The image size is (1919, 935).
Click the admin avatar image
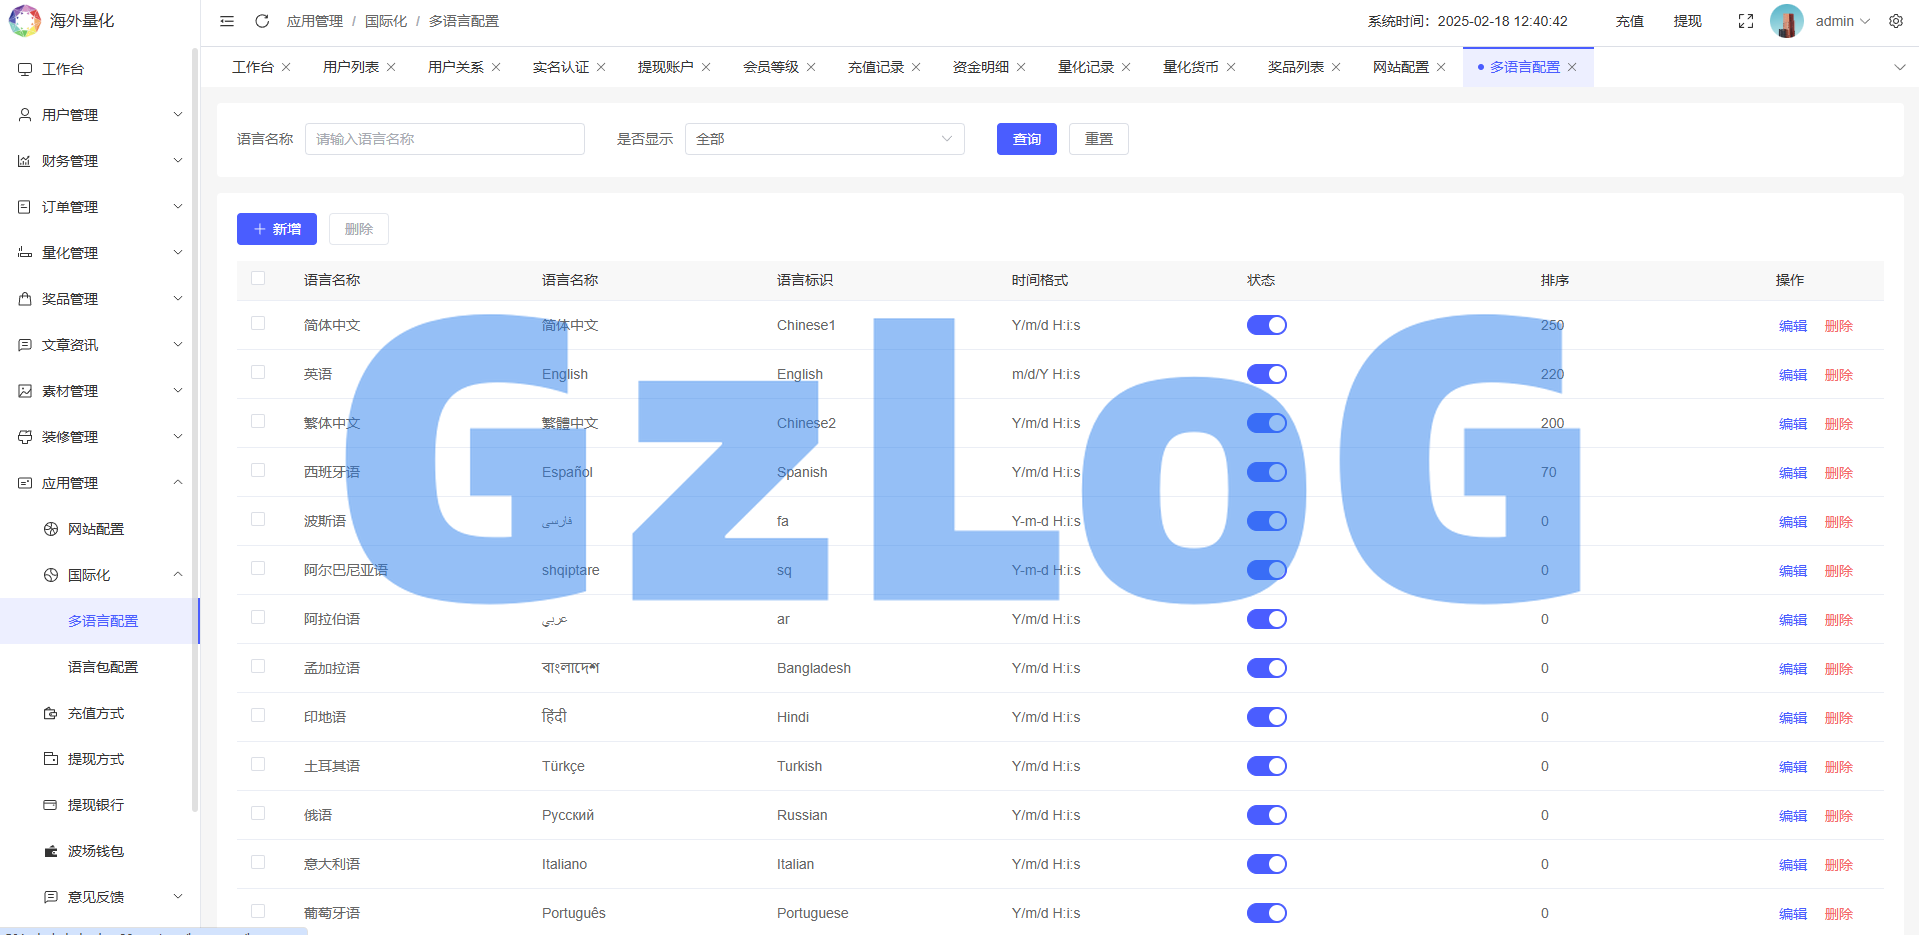click(1786, 21)
